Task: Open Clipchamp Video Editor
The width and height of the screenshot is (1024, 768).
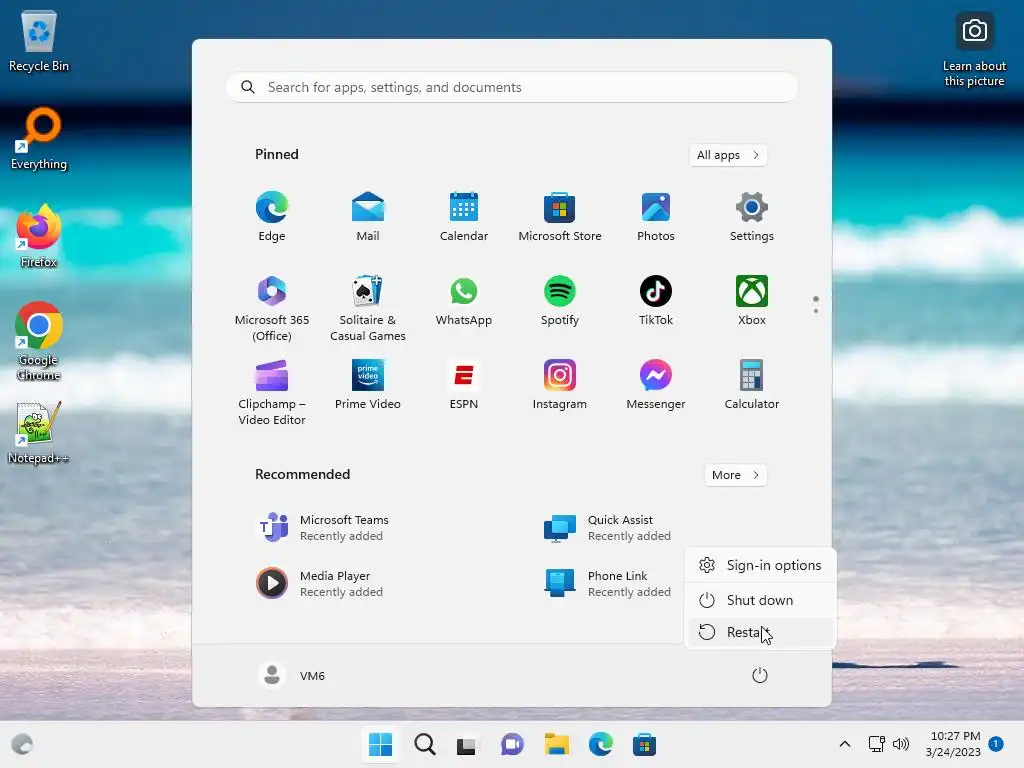Action: pos(272,392)
